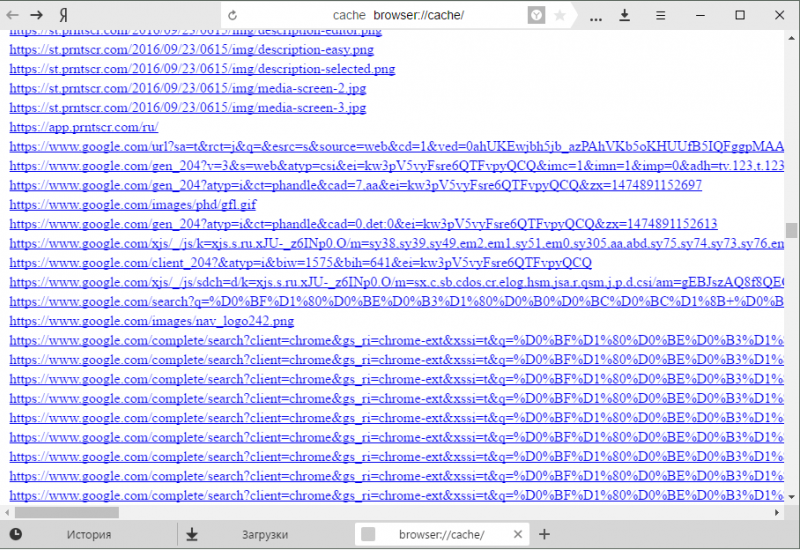
Task: Open the hamburger browser menu
Action: click(x=661, y=15)
